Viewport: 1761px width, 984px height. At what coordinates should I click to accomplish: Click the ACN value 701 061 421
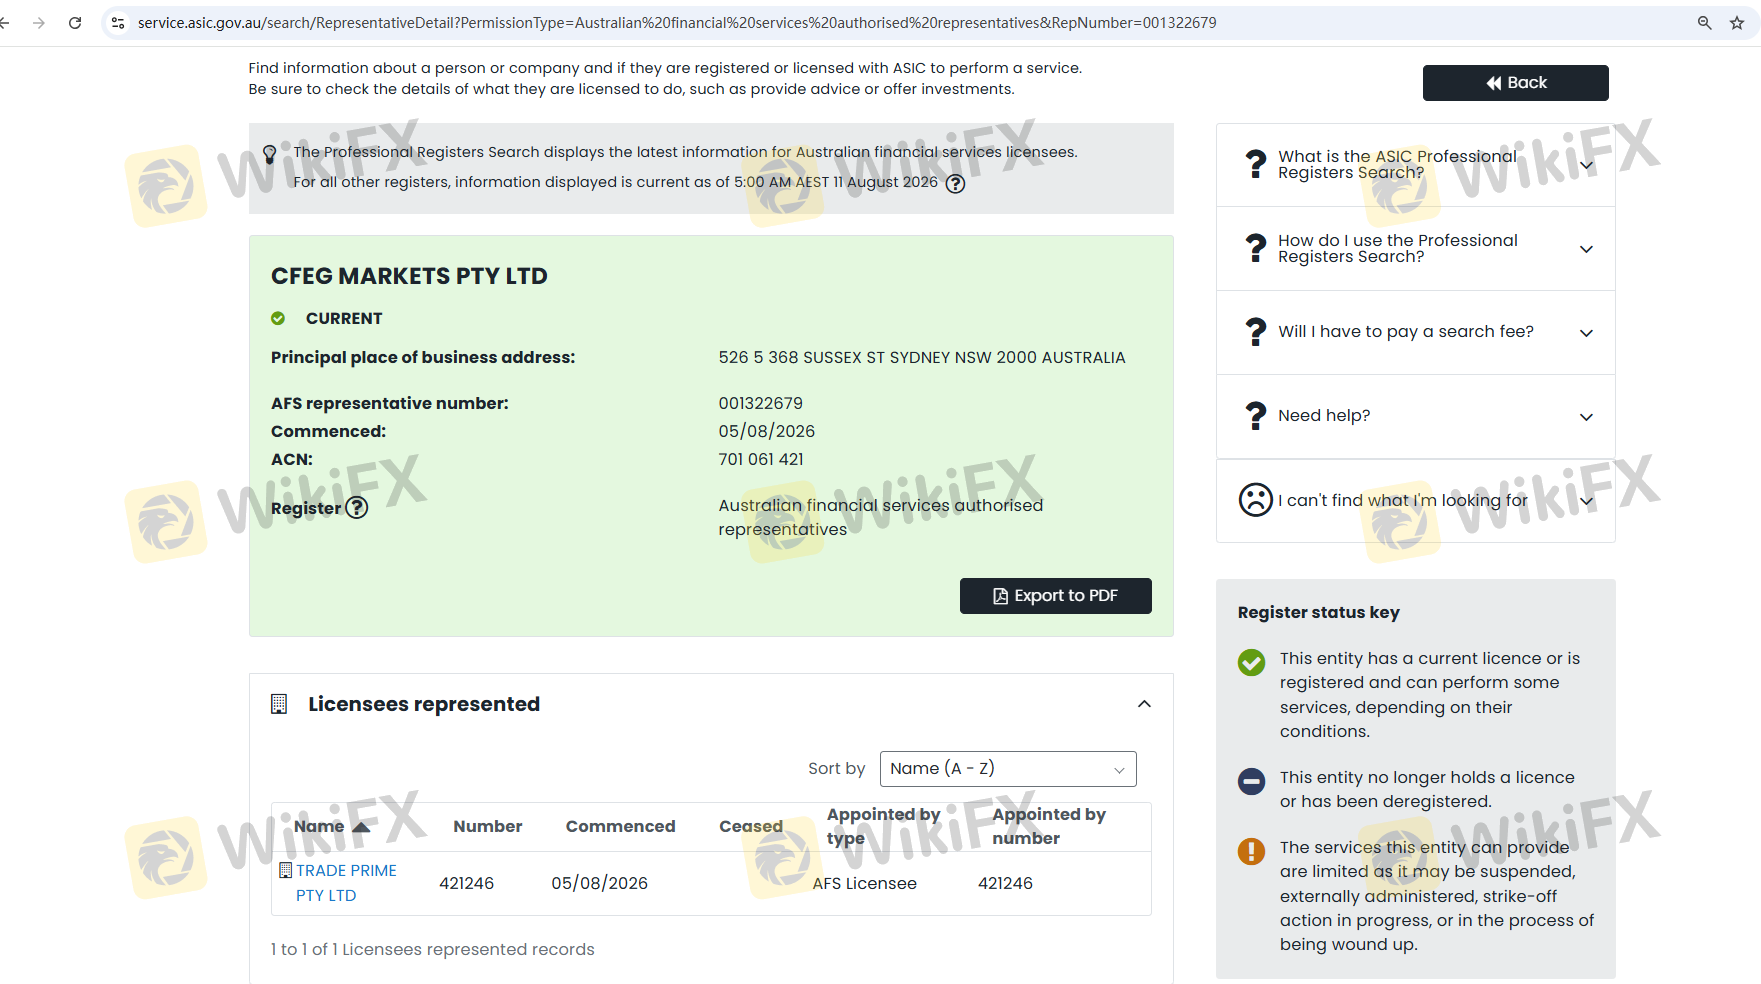pyautogui.click(x=761, y=460)
